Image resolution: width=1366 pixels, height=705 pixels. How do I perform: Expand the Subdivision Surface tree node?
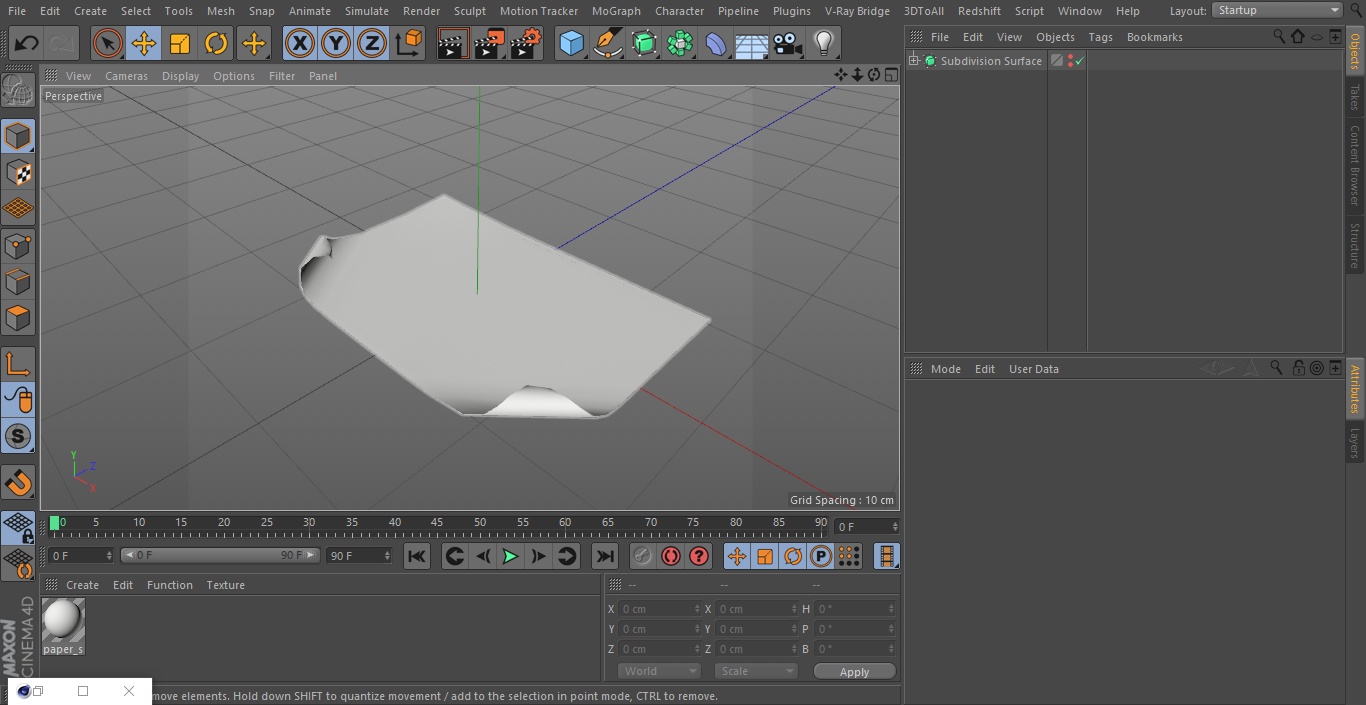[x=913, y=61]
